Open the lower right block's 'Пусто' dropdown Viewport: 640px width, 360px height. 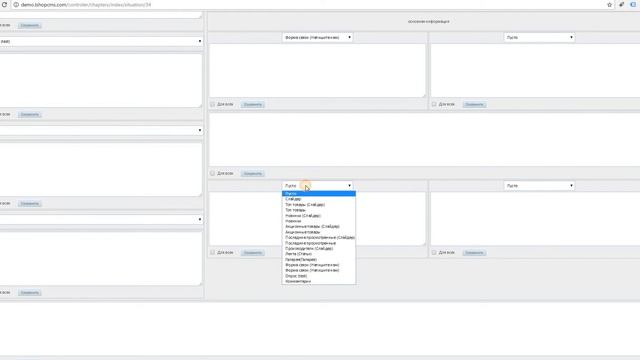[539, 186]
